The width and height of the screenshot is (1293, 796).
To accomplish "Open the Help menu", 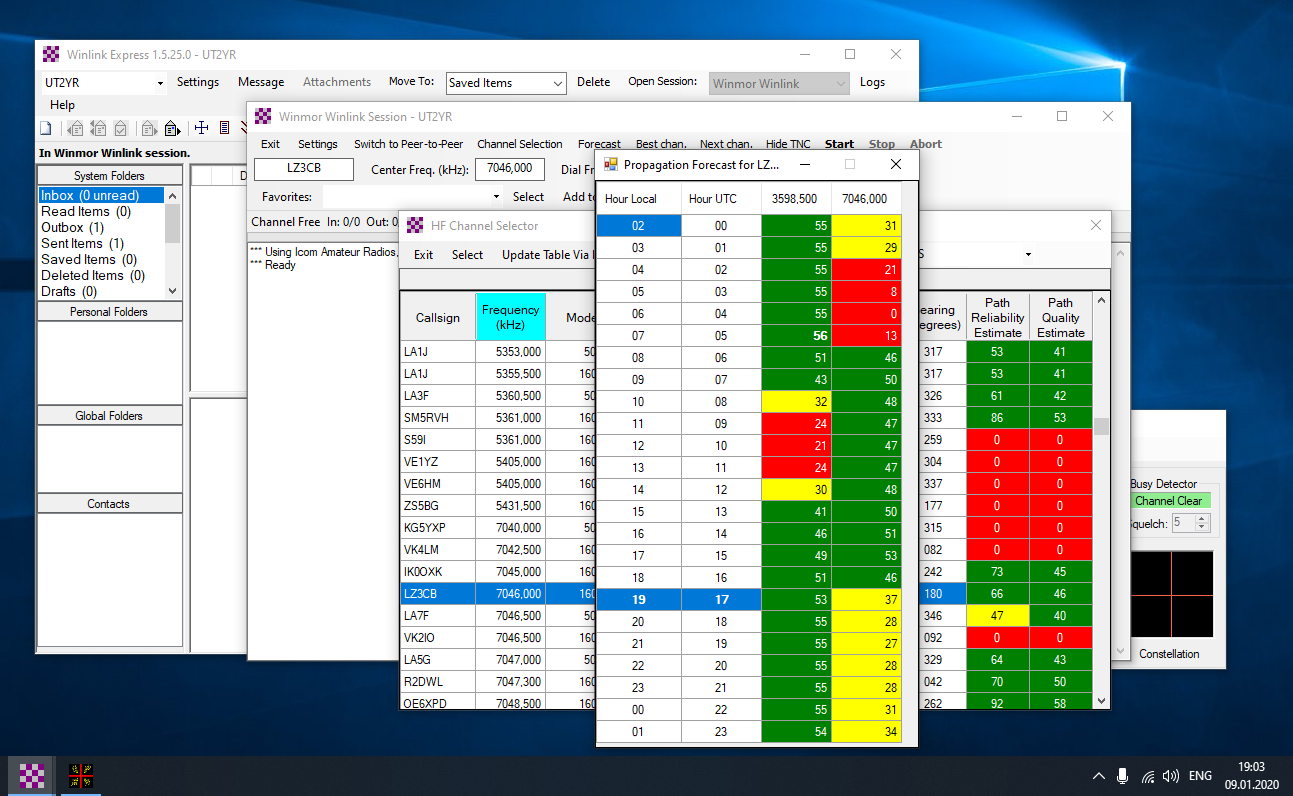I will point(62,105).
